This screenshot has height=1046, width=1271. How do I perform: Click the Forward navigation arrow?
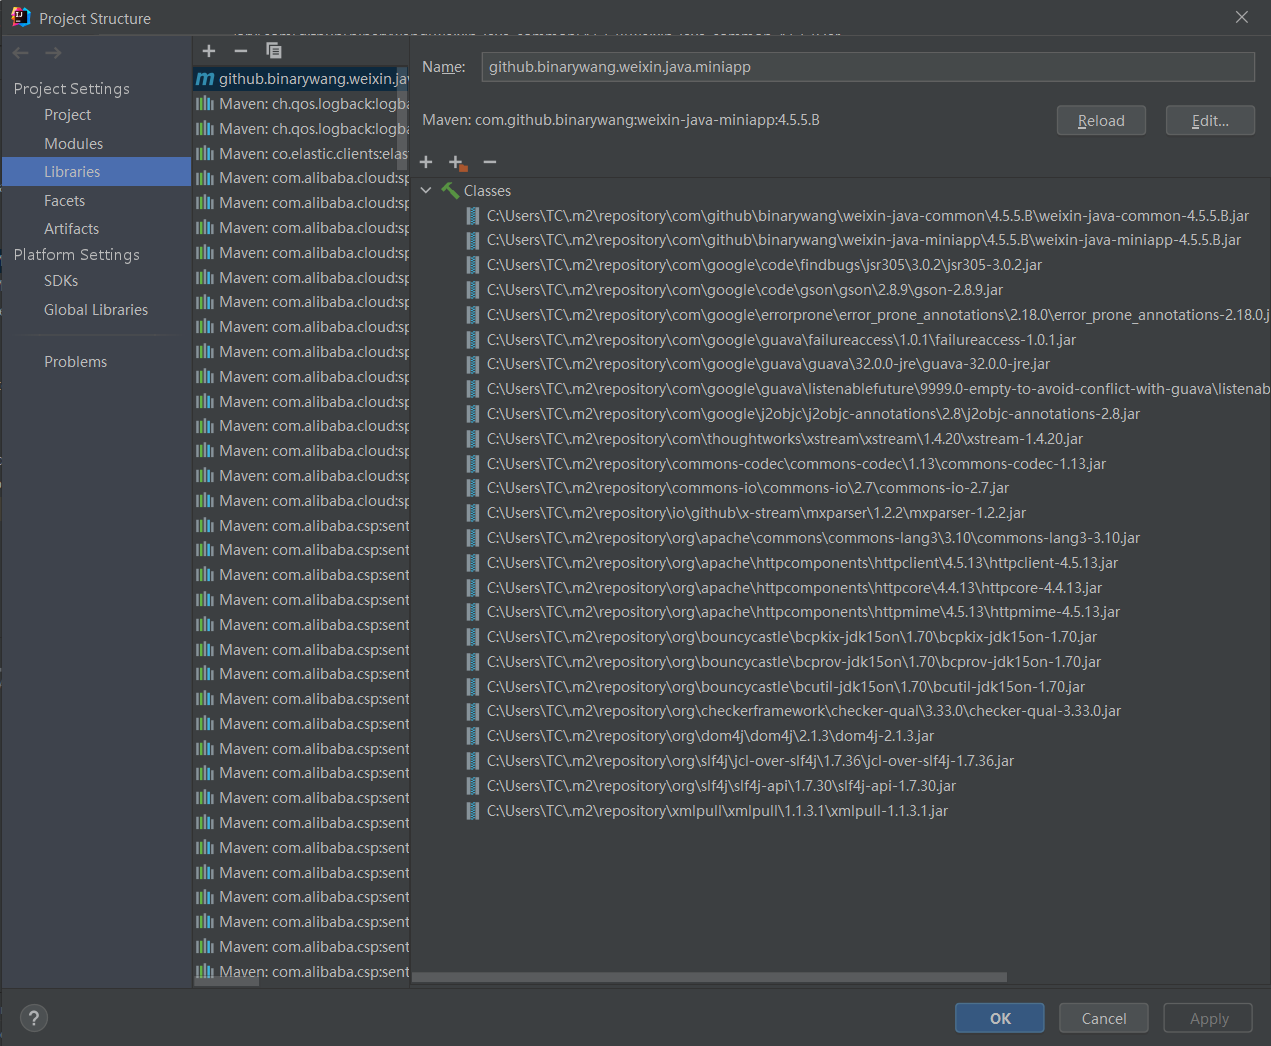(x=54, y=53)
